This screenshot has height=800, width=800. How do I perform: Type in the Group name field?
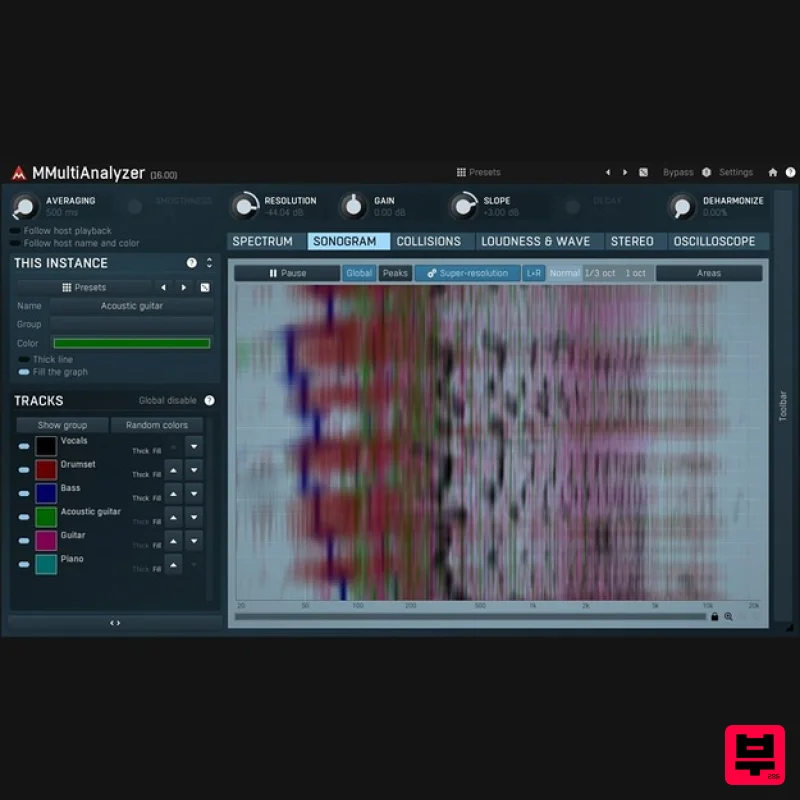click(131, 324)
